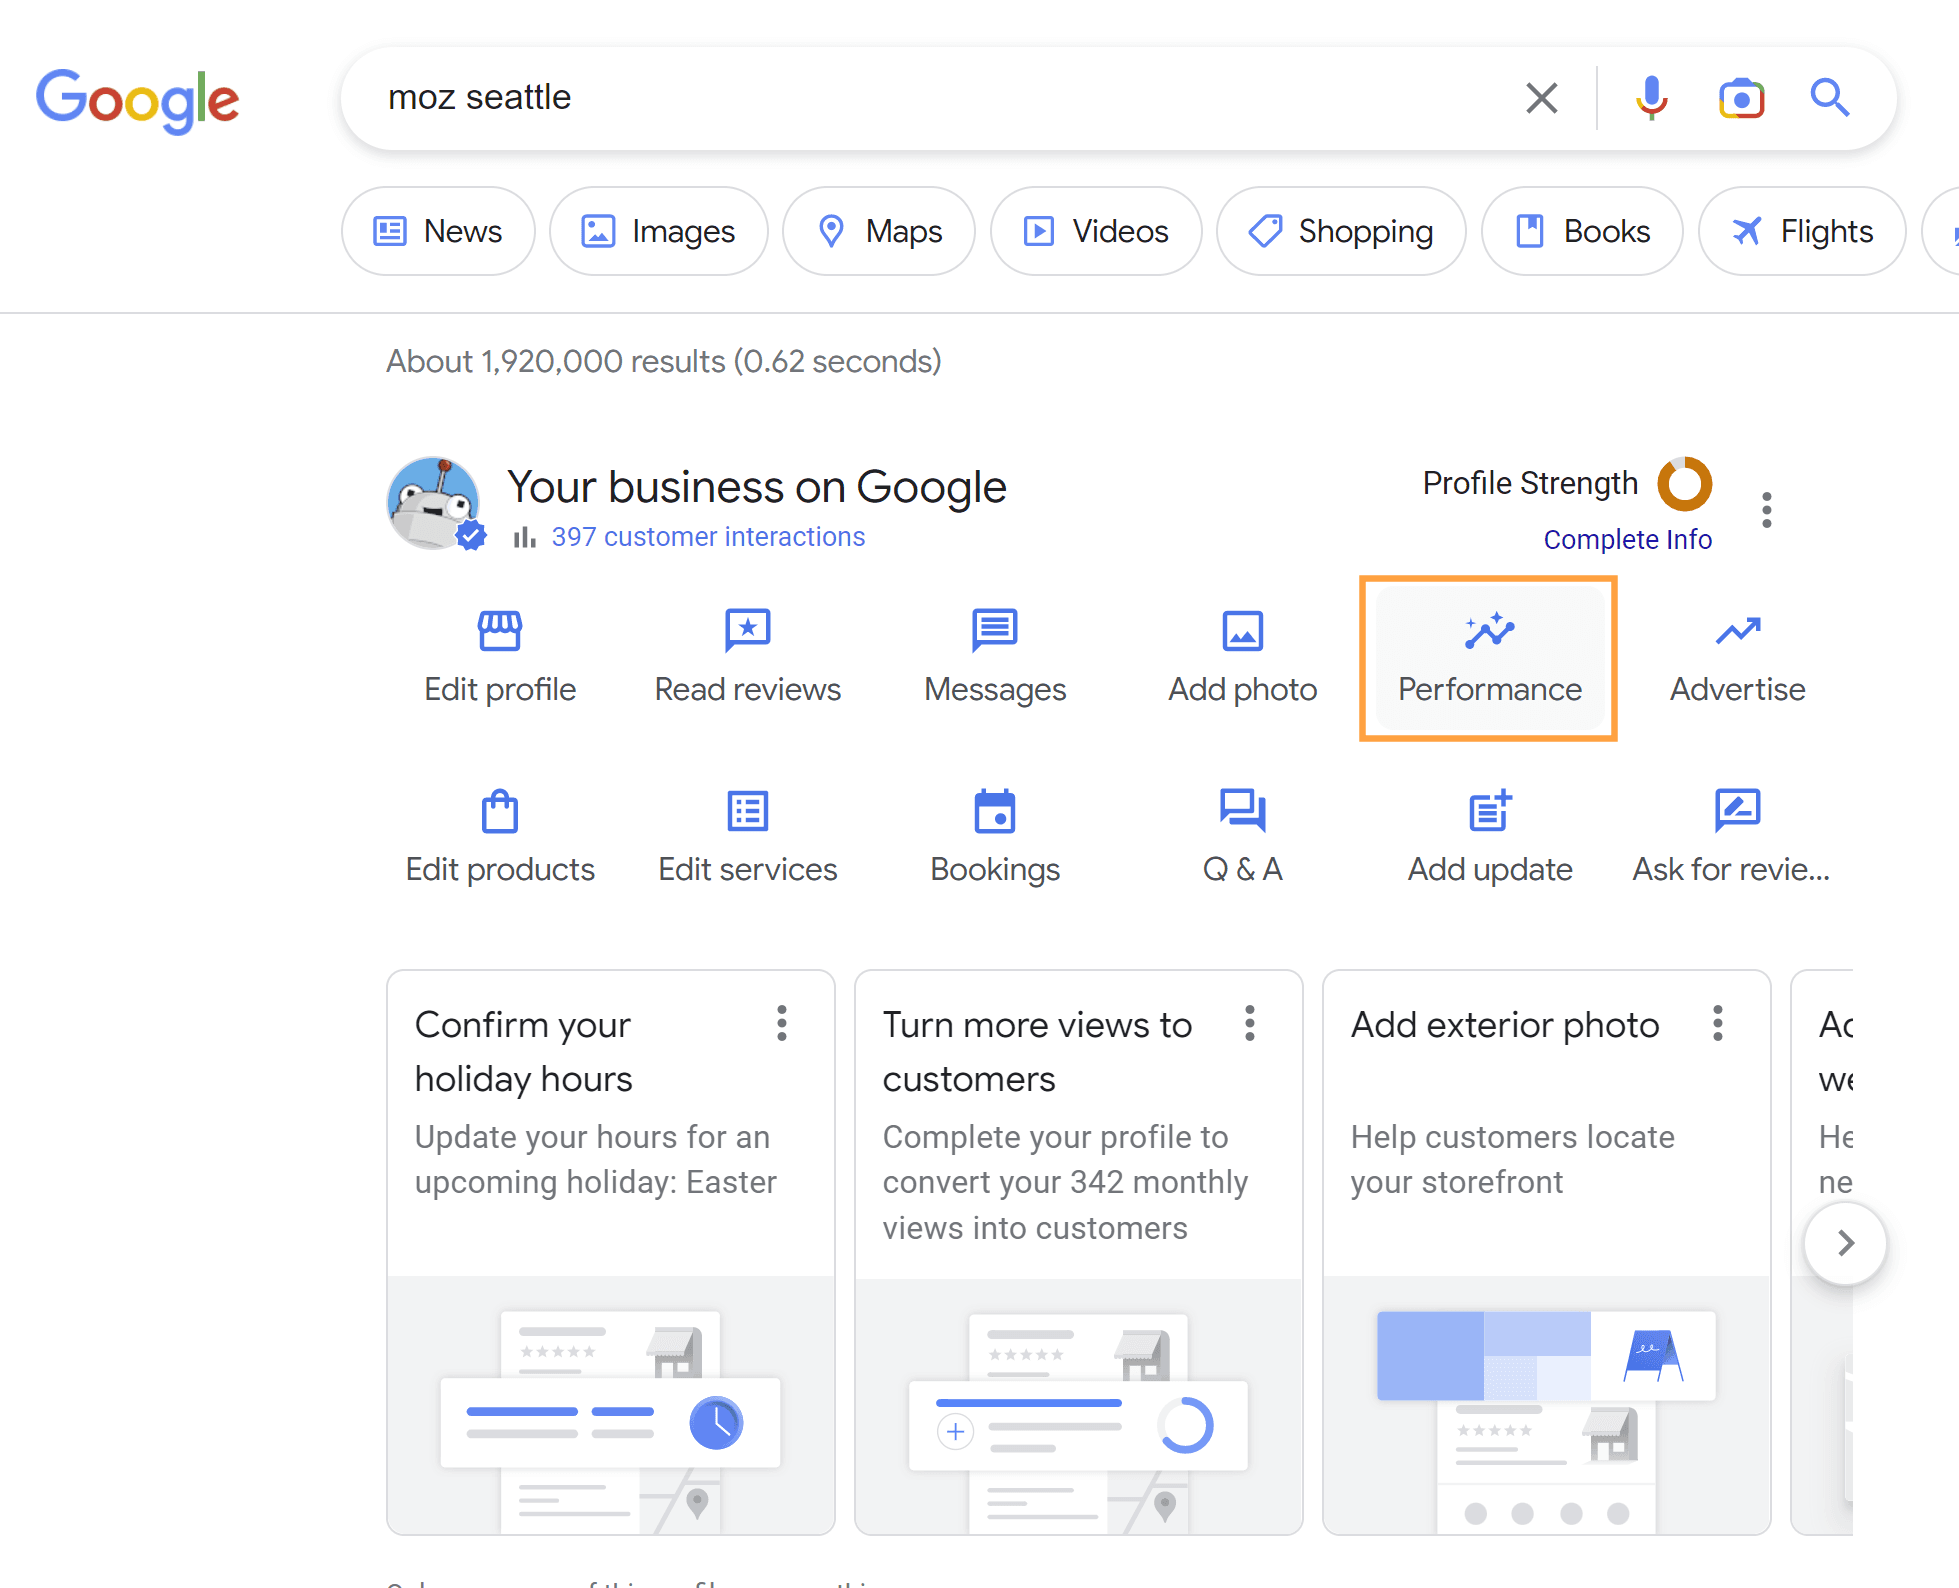Open menu on Add exterior photo card
Screen dimensions: 1959x1588
(x=1717, y=1023)
